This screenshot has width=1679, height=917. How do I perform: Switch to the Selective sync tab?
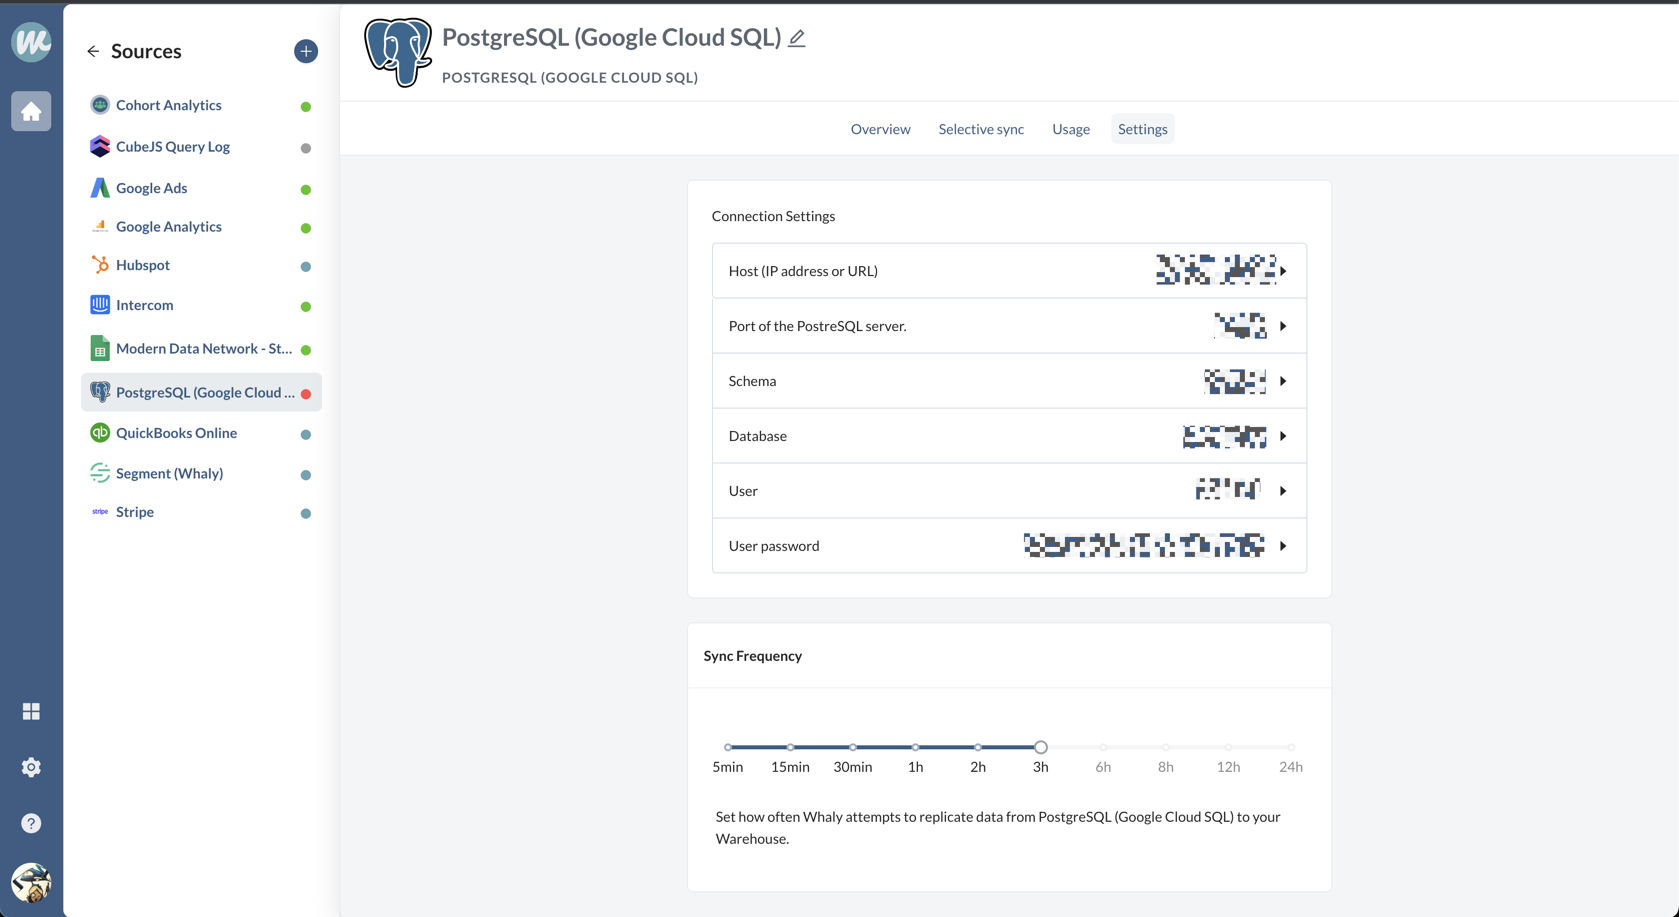pyautogui.click(x=981, y=129)
